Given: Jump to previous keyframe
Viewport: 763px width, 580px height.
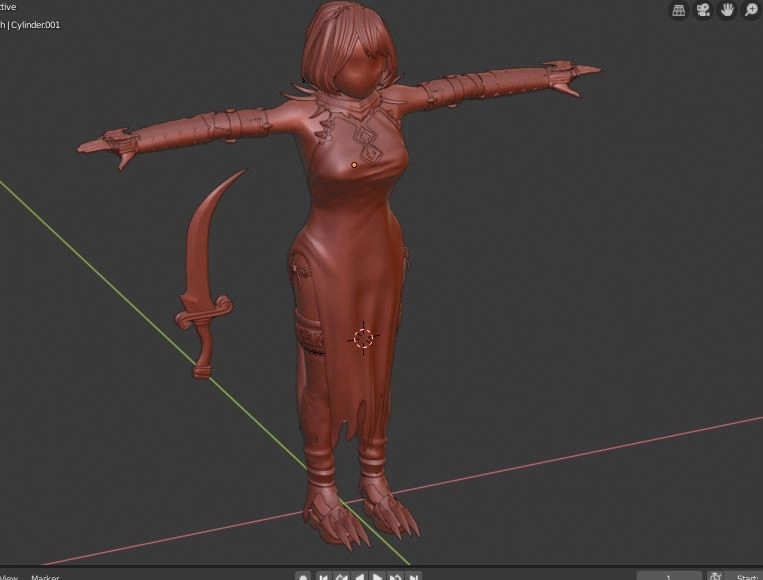Looking at the screenshot, I should (x=341, y=576).
